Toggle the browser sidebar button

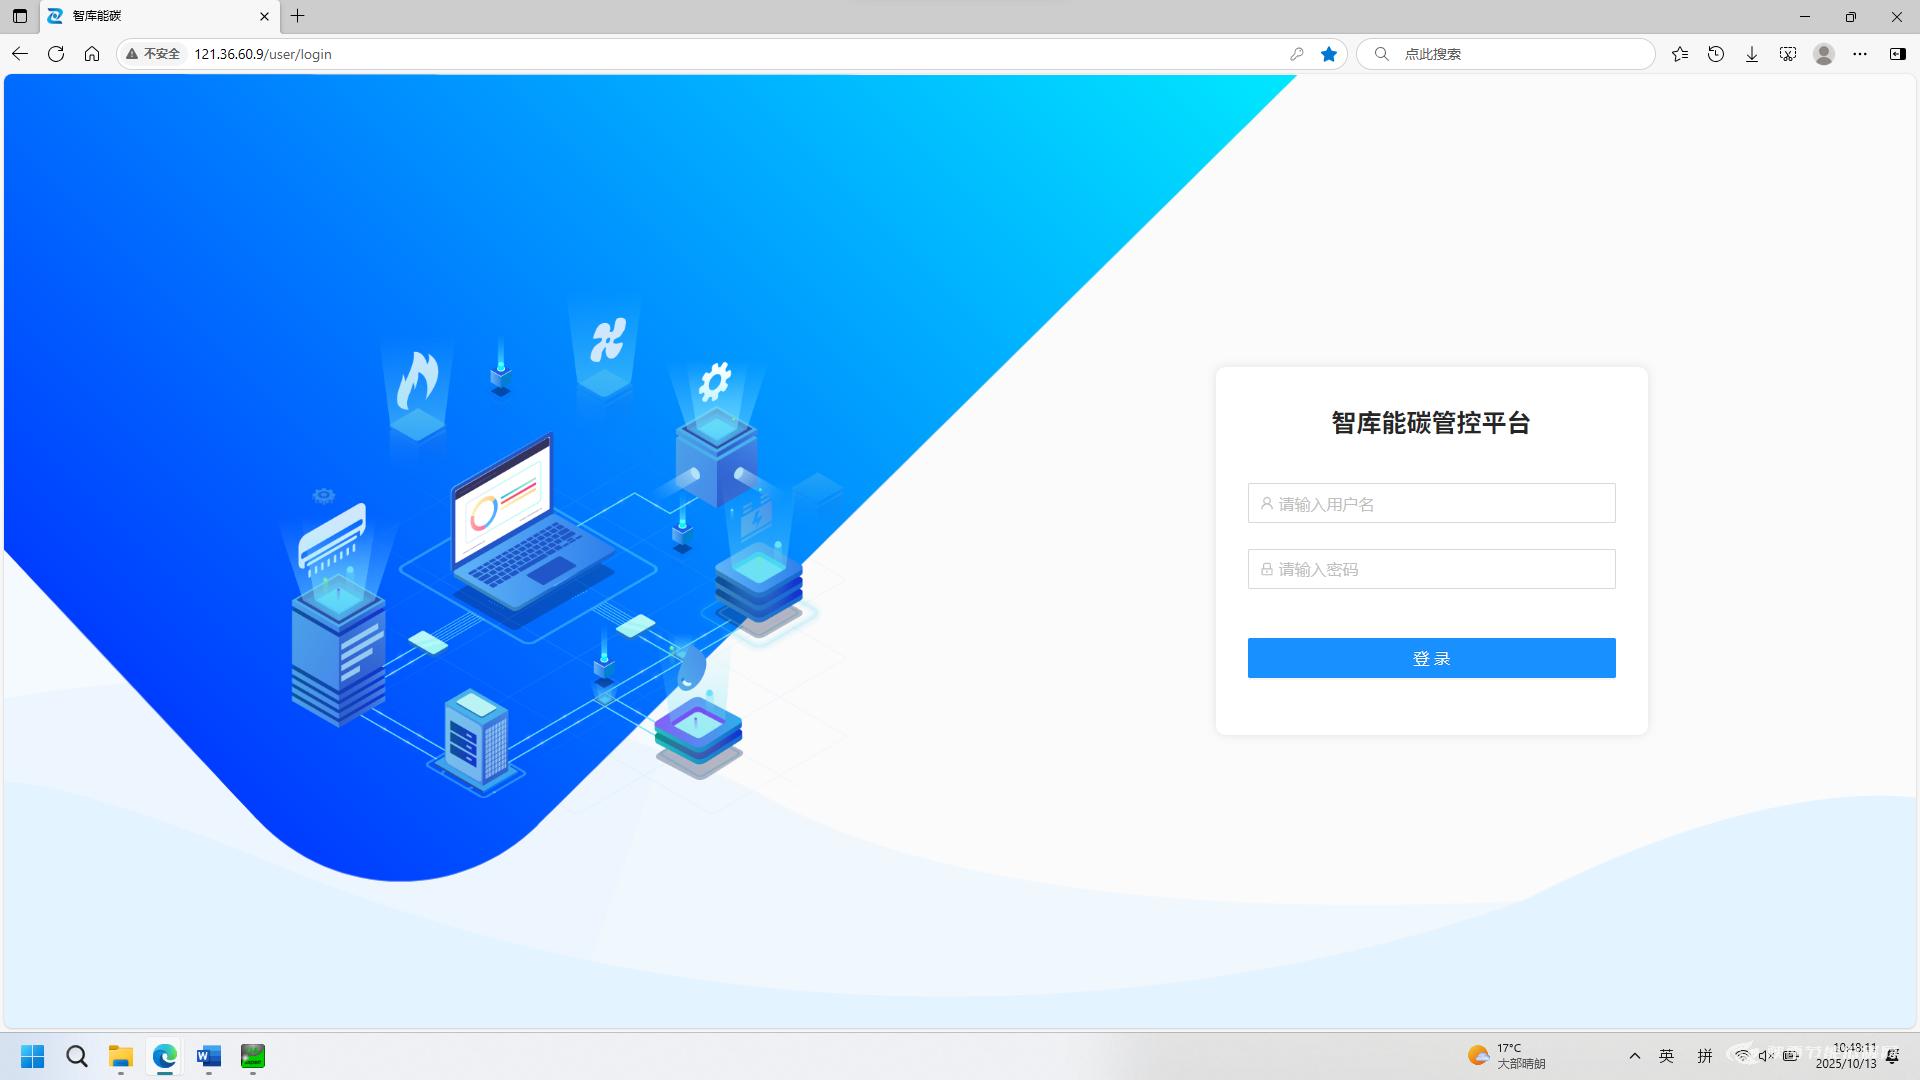click(x=1897, y=54)
